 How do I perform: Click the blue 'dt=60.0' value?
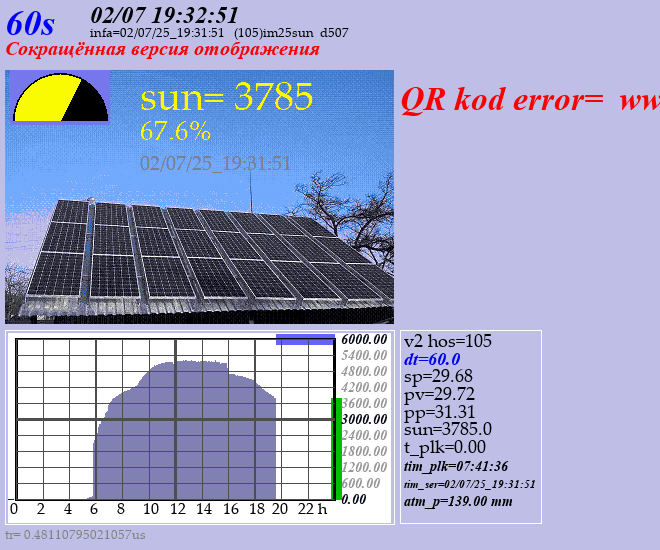(432, 359)
